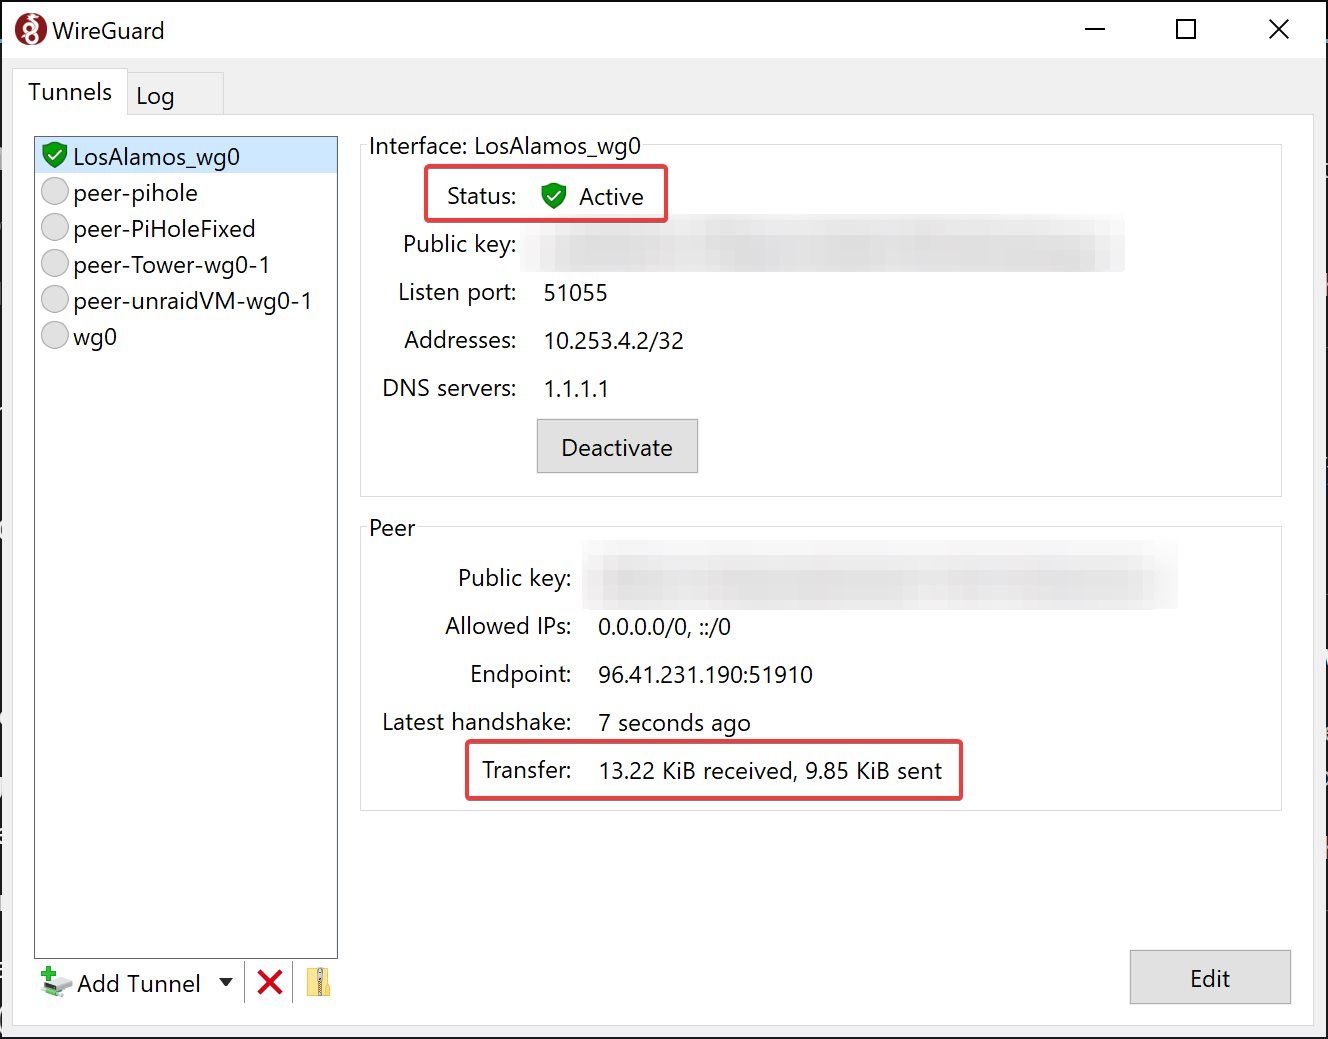
Task: Click the gray status circle beside wg0
Action: (55, 335)
